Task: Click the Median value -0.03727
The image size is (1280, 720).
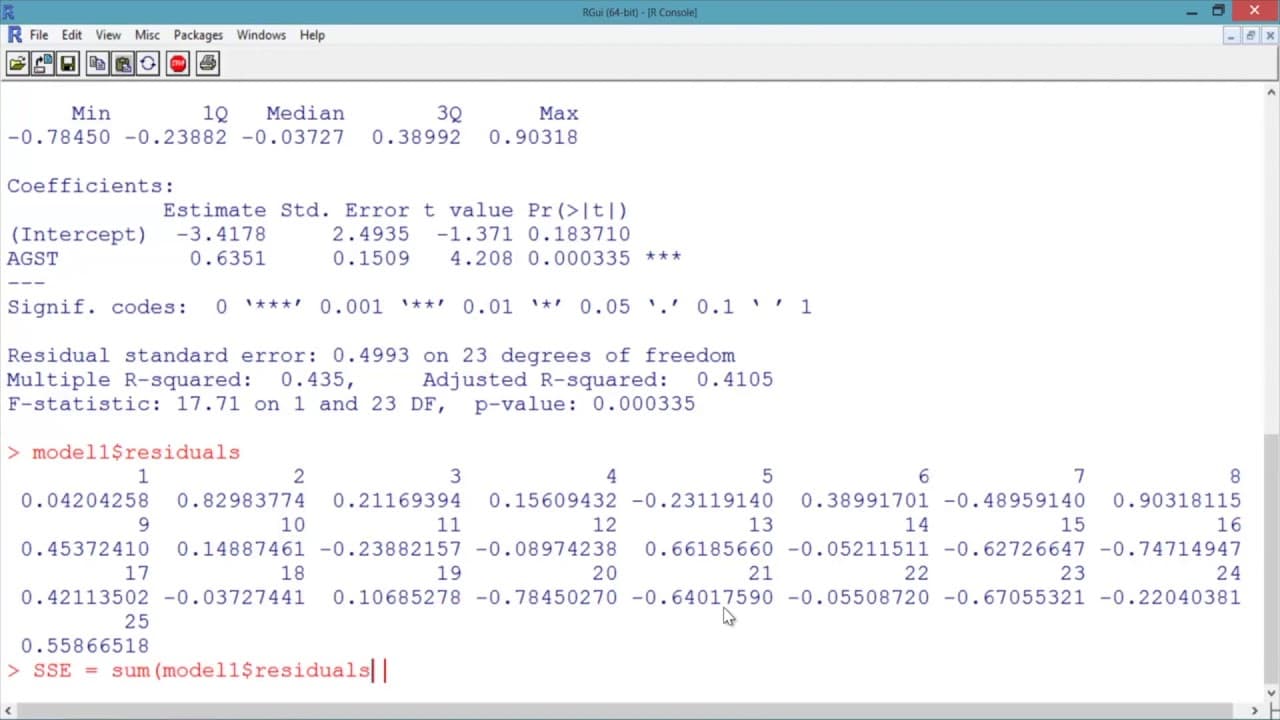Action: pyautogui.click(x=293, y=137)
